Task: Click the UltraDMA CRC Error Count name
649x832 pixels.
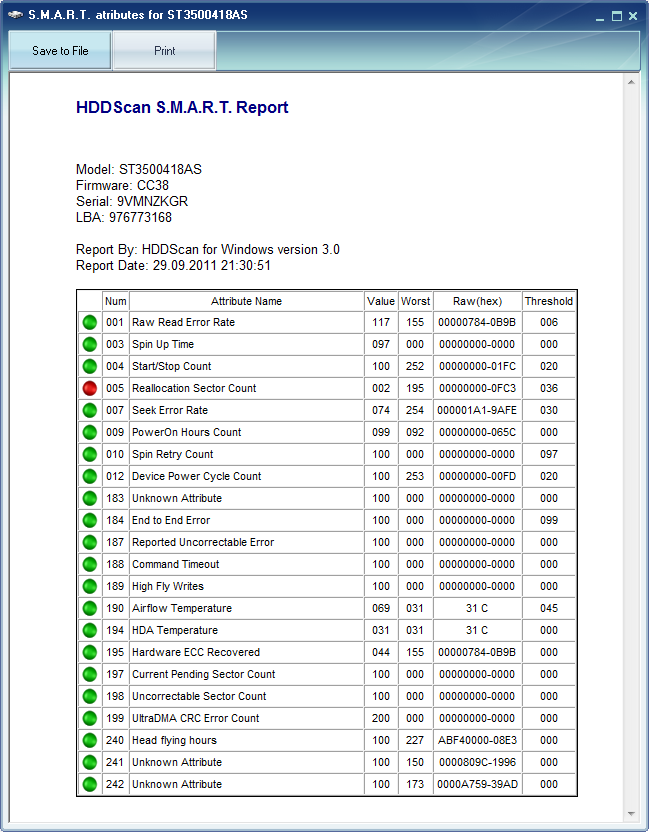Action: (x=196, y=718)
